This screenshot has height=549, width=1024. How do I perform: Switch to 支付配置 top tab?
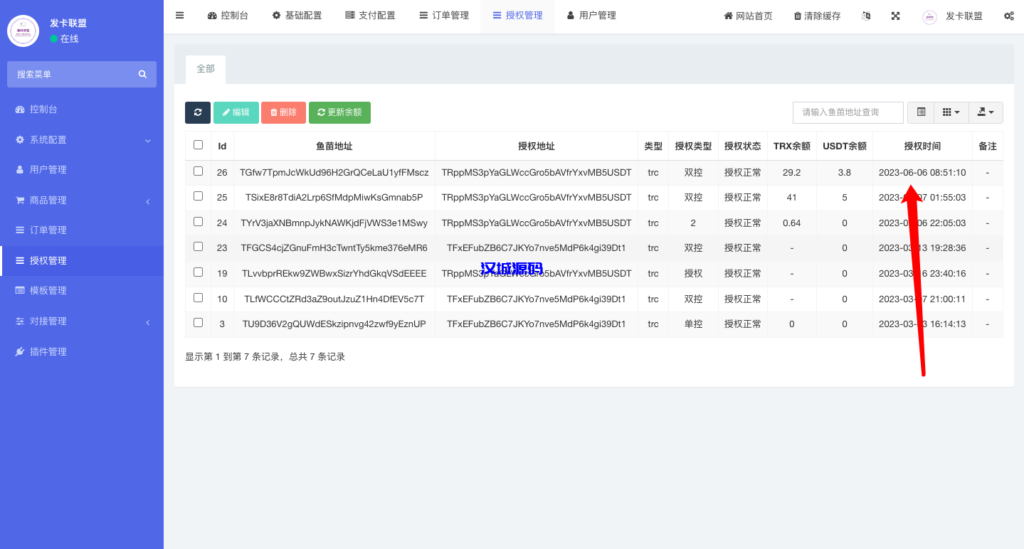pos(370,16)
